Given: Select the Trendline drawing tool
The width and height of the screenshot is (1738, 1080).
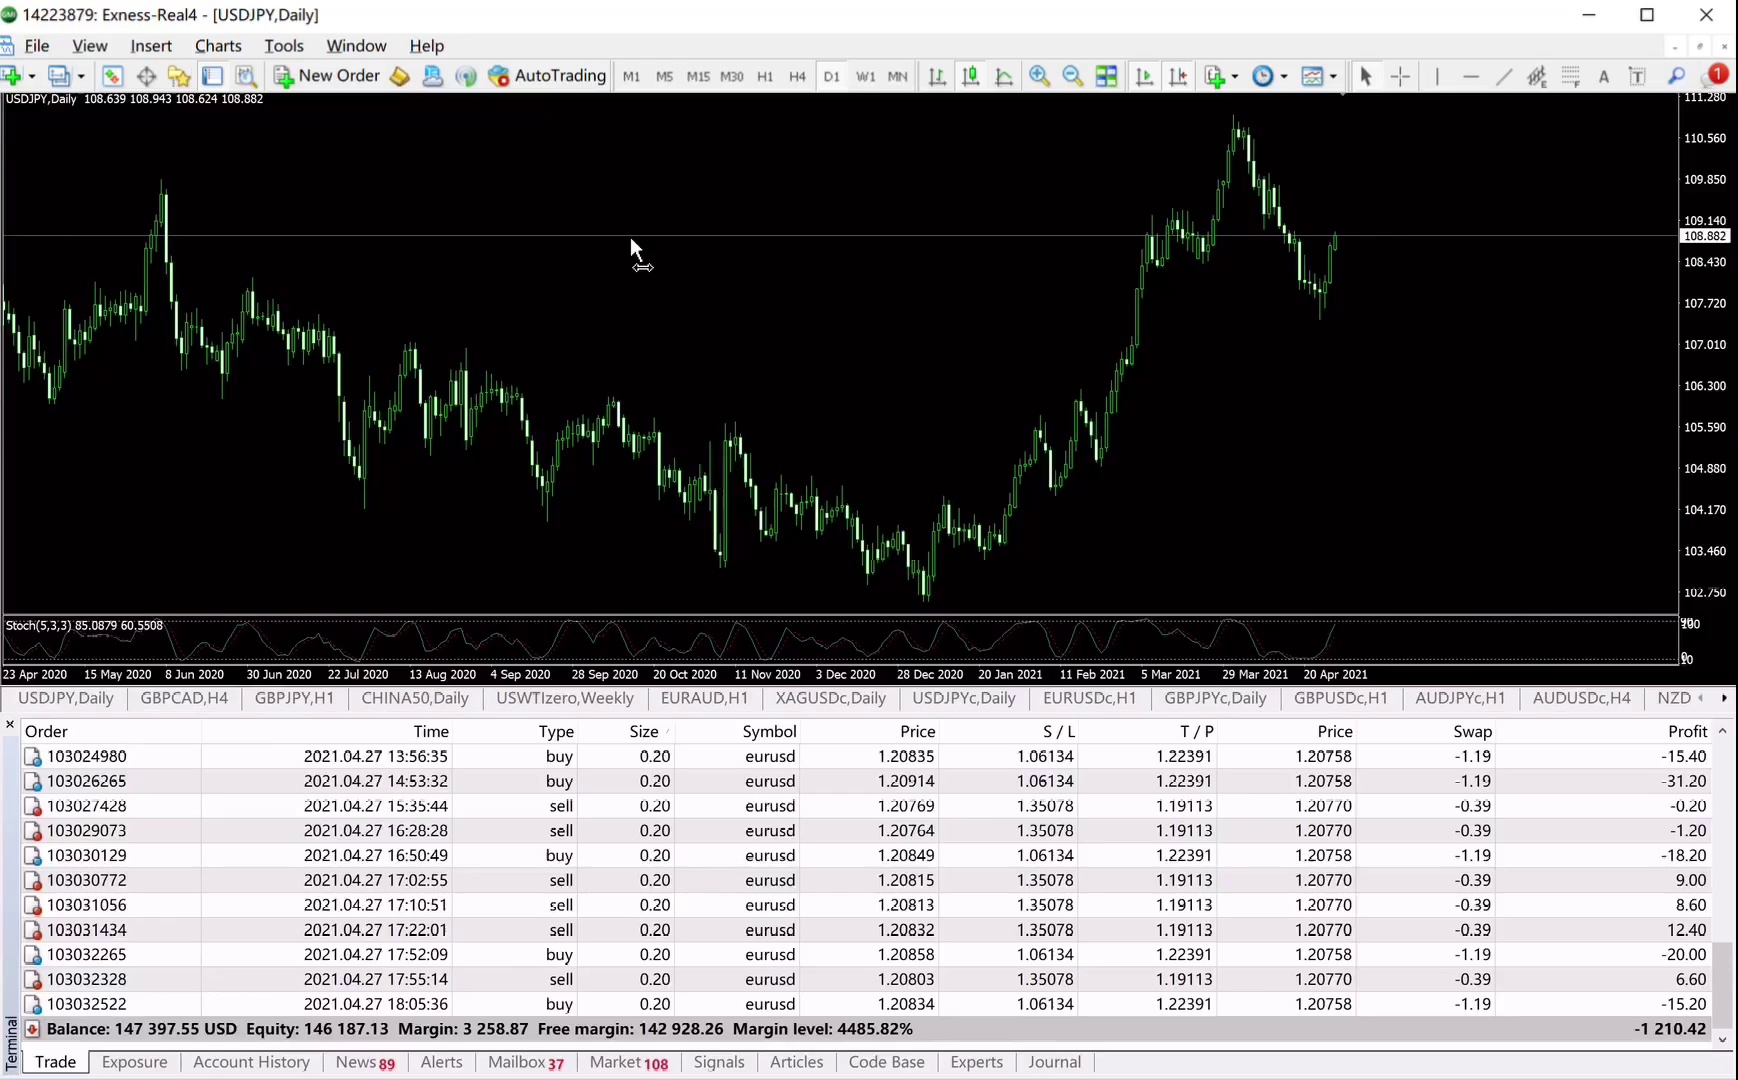Looking at the screenshot, I should coord(1504,76).
